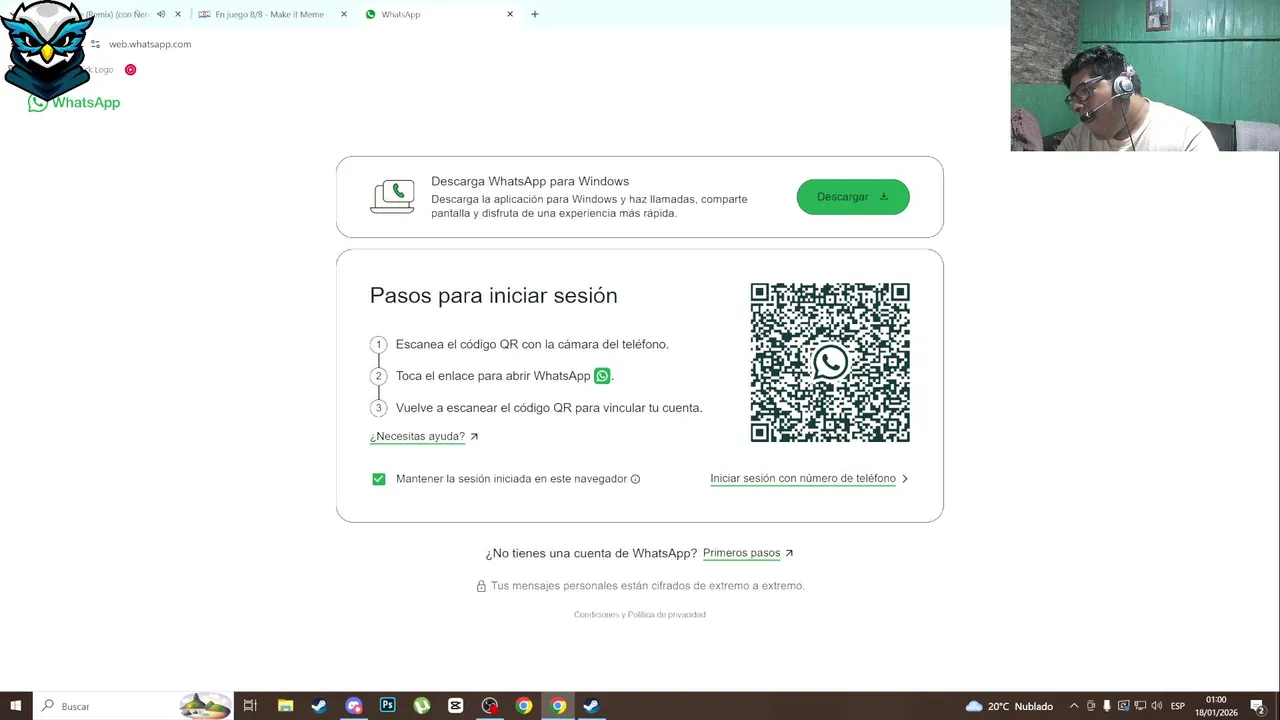The height and width of the screenshot is (720, 1280).
Task: Click the lock icon next to encryption notice
Action: [x=481, y=586]
